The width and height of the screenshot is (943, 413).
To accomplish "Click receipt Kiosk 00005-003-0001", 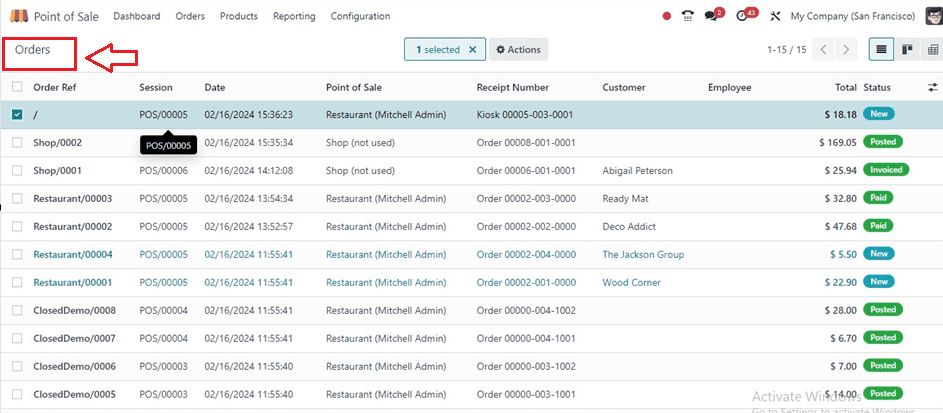I will pyautogui.click(x=525, y=114).
